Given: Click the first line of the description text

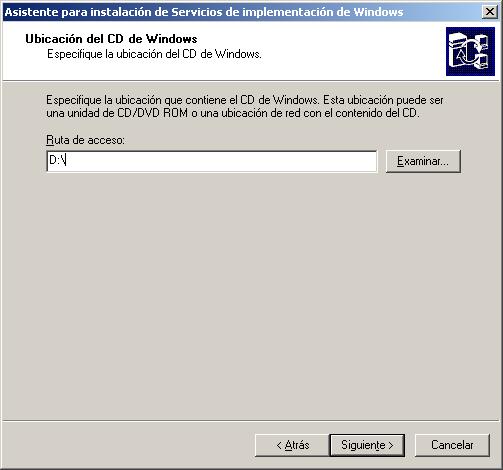Looking at the screenshot, I should click(245, 100).
